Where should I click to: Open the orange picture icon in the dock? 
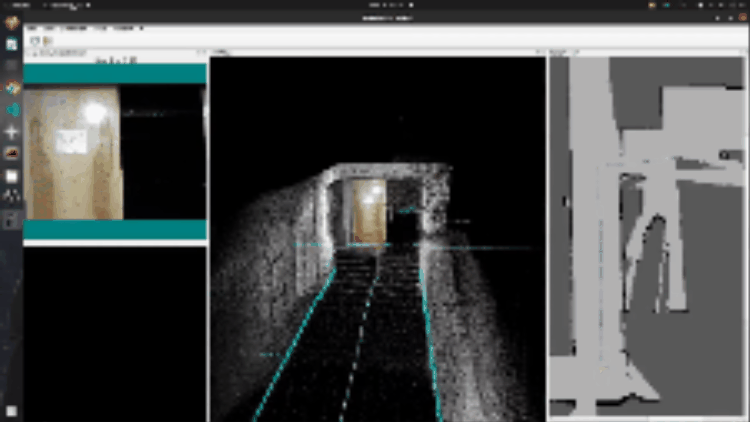point(12,154)
